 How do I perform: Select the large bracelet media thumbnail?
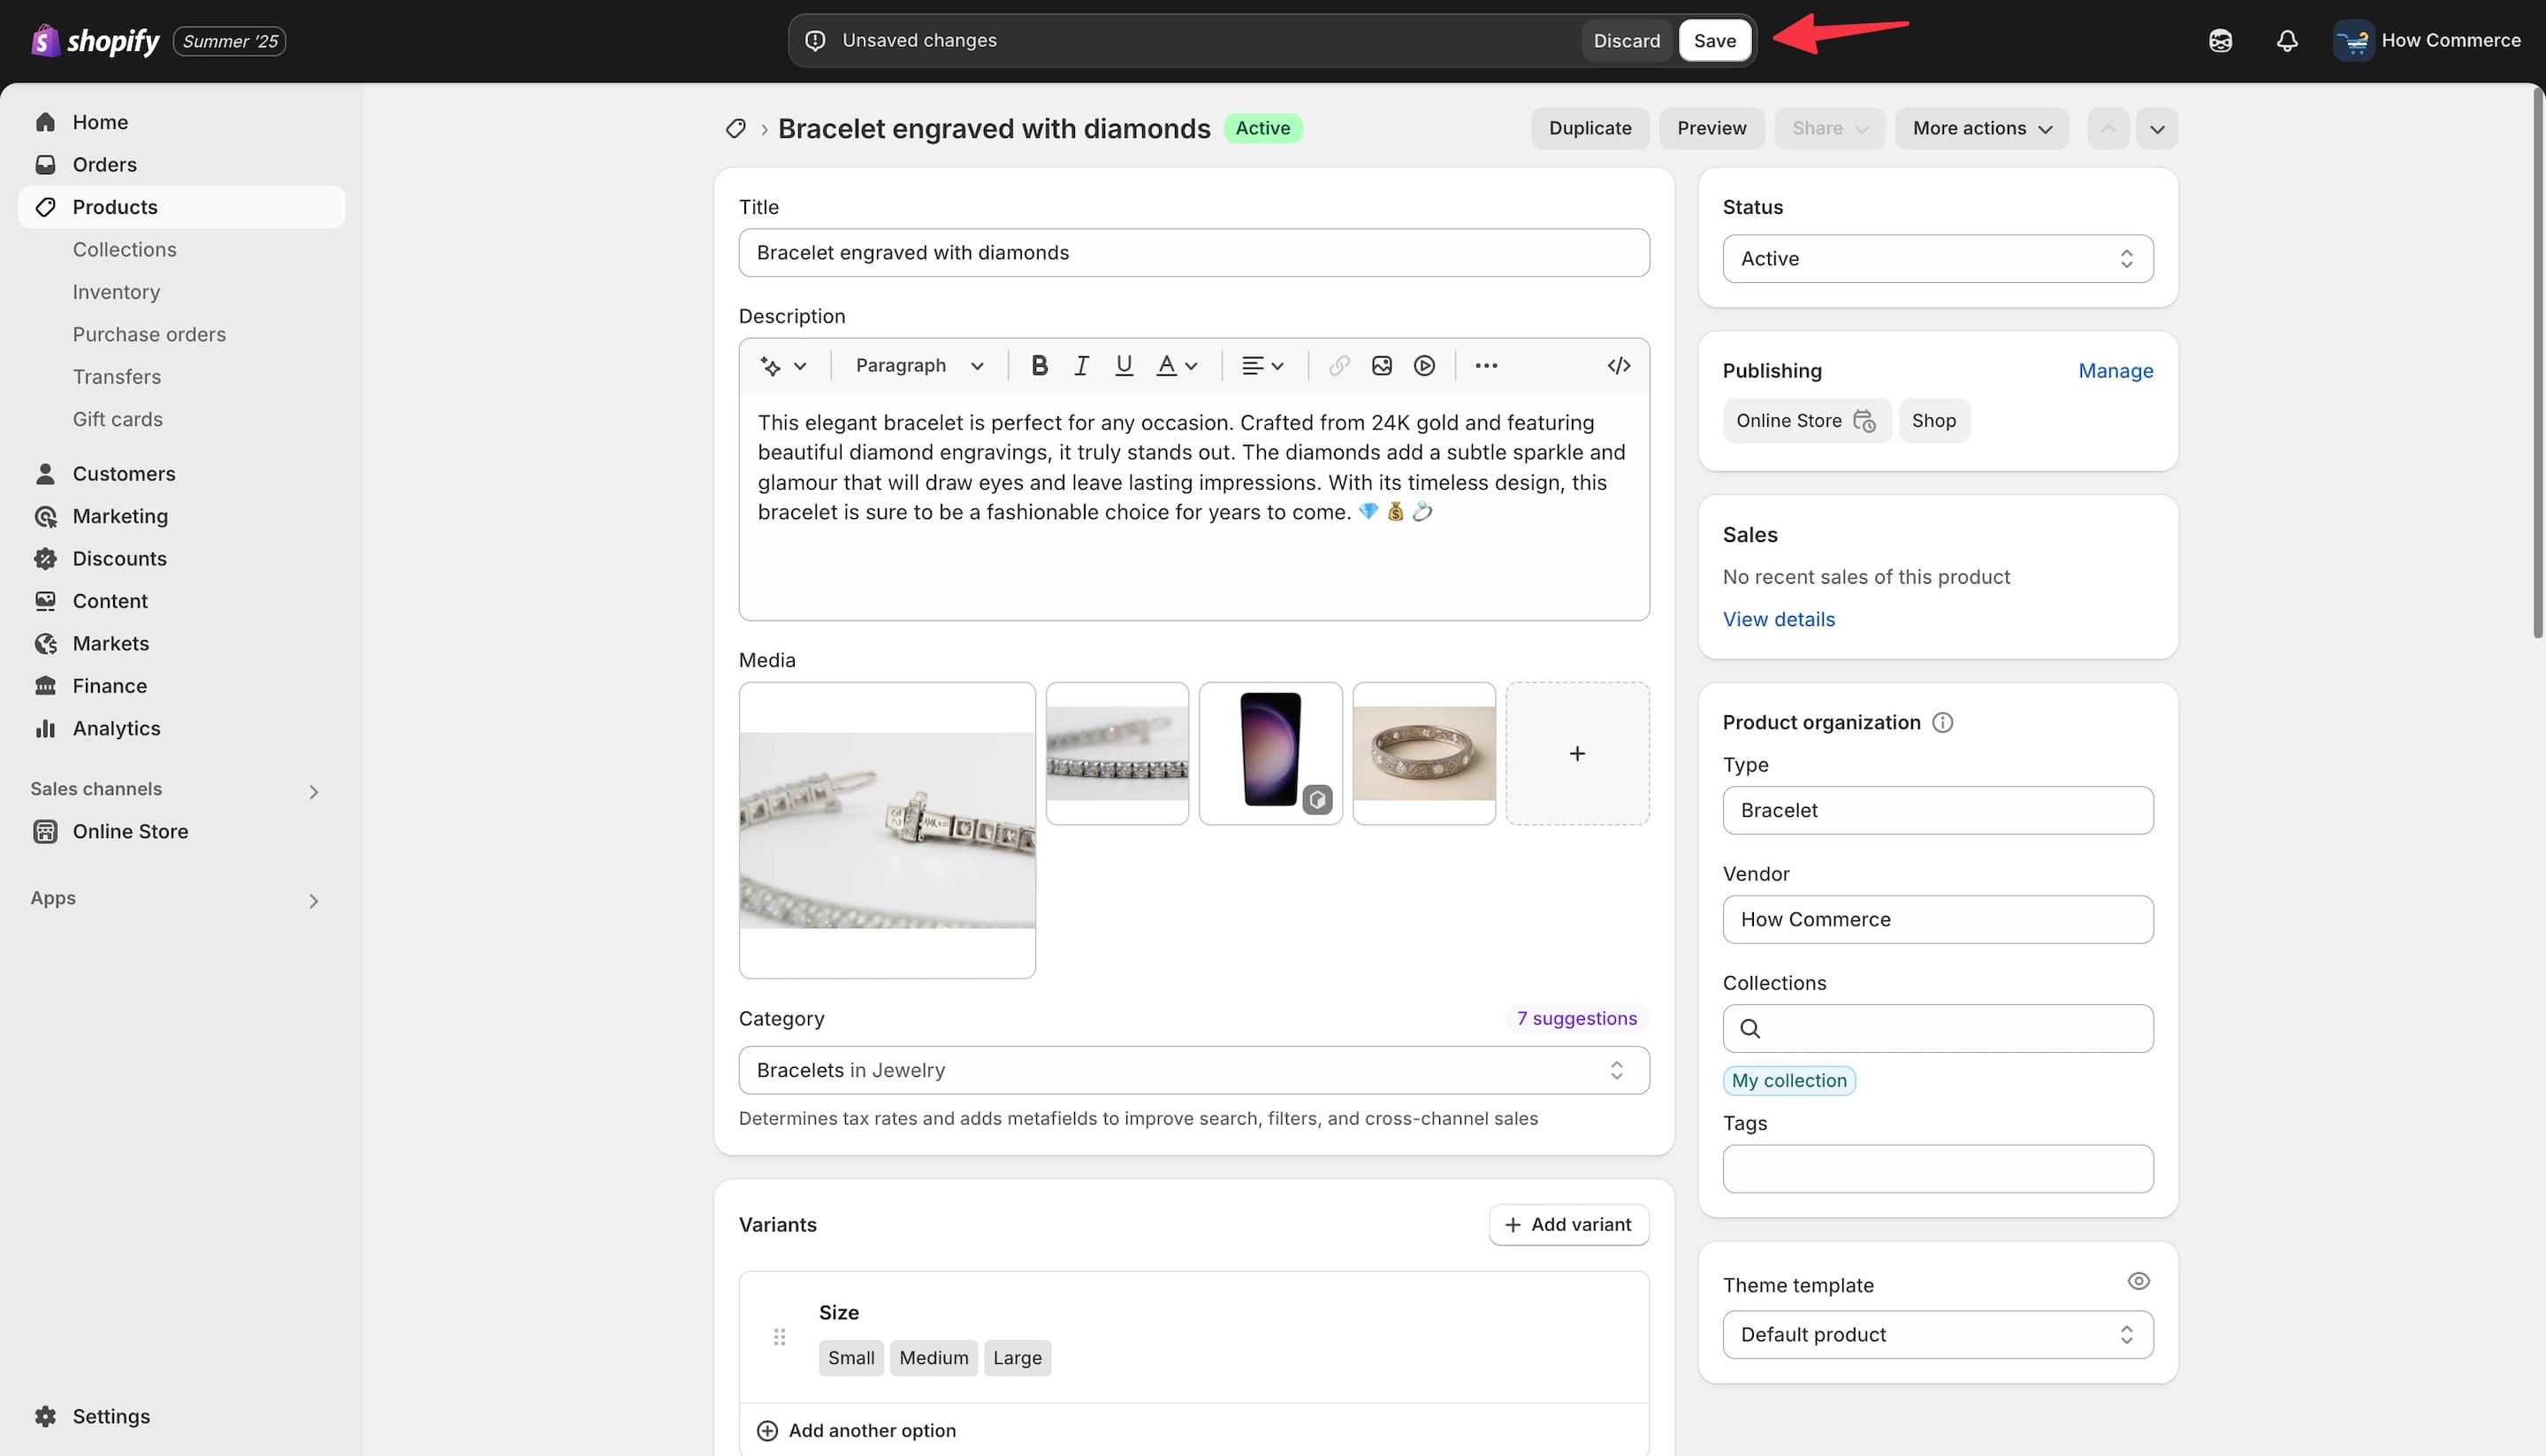click(x=887, y=831)
